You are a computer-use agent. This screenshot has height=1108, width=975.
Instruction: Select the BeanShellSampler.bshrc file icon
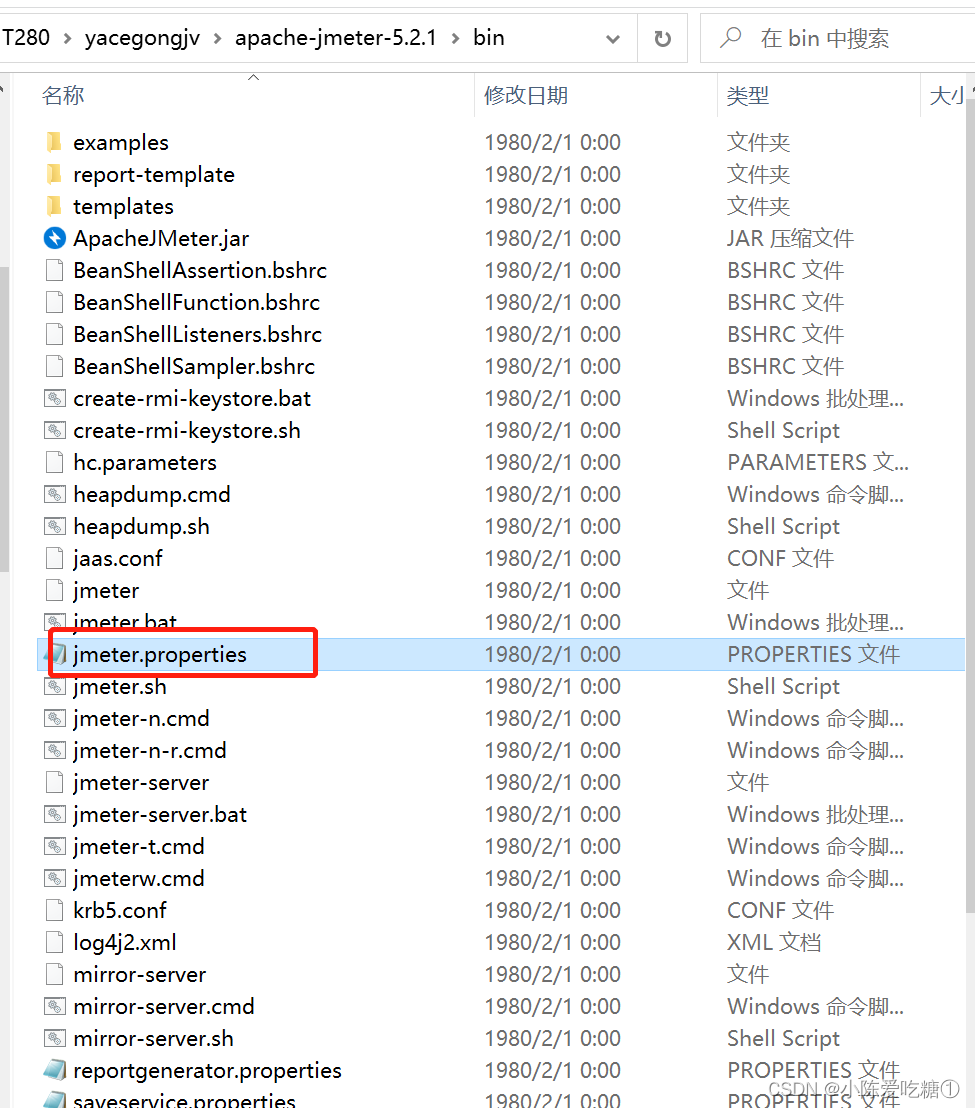pyautogui.click(x=54, y=366)
